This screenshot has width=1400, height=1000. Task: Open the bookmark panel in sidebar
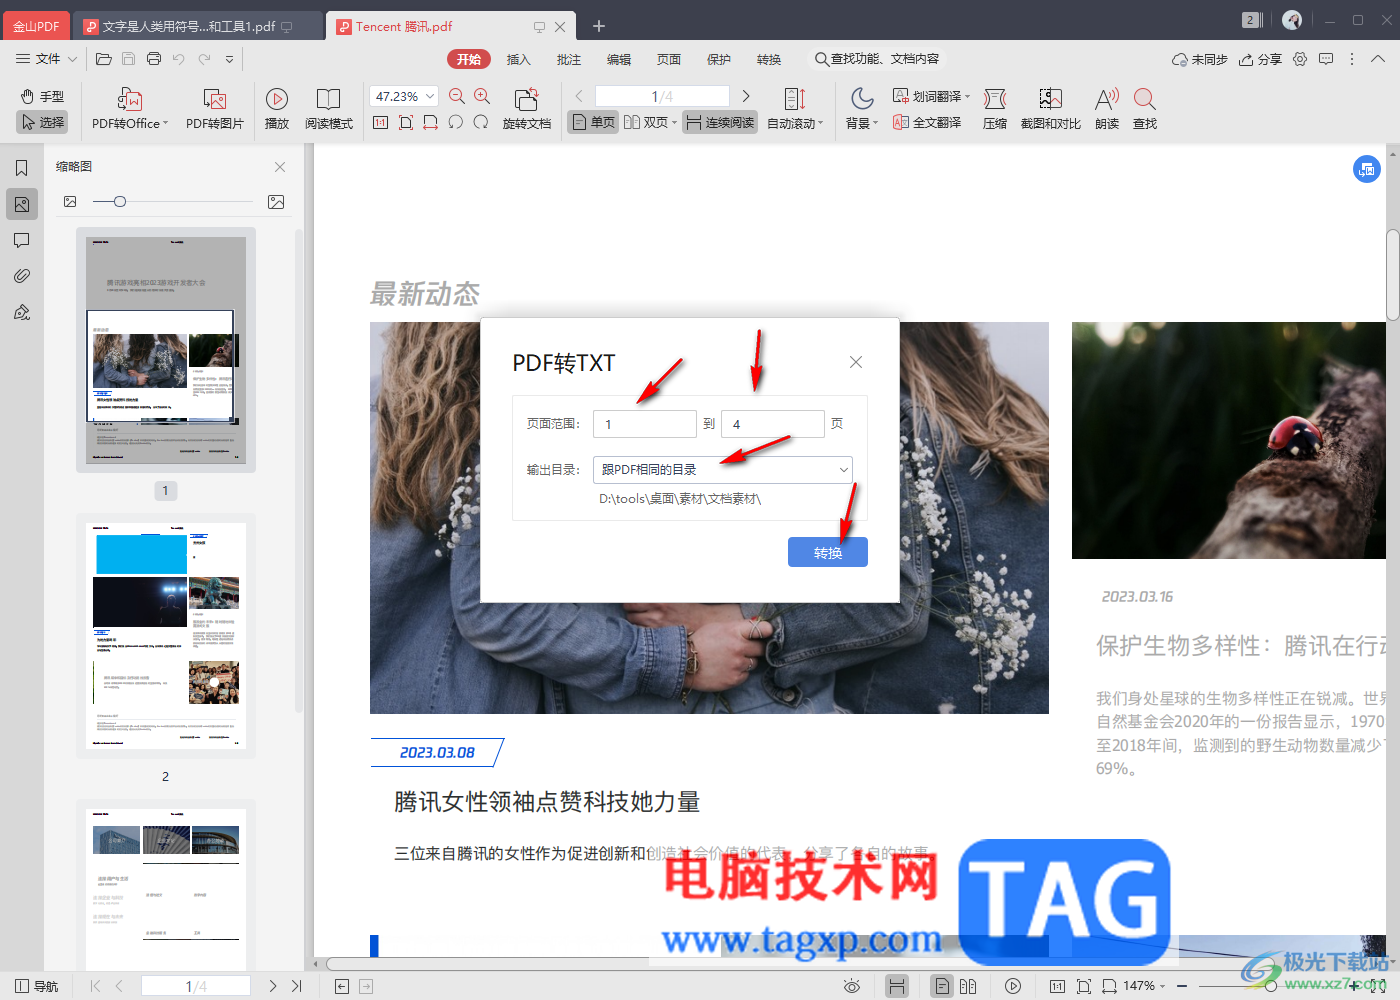[x=21, y=168]
